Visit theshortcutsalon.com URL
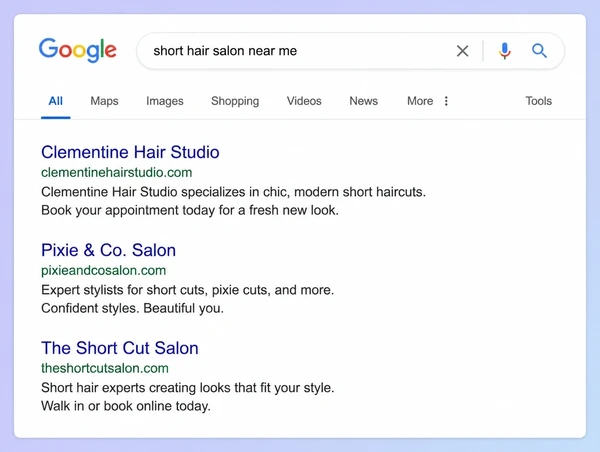The width and height of the screenshot is (600, 452). tap(105, 368)
